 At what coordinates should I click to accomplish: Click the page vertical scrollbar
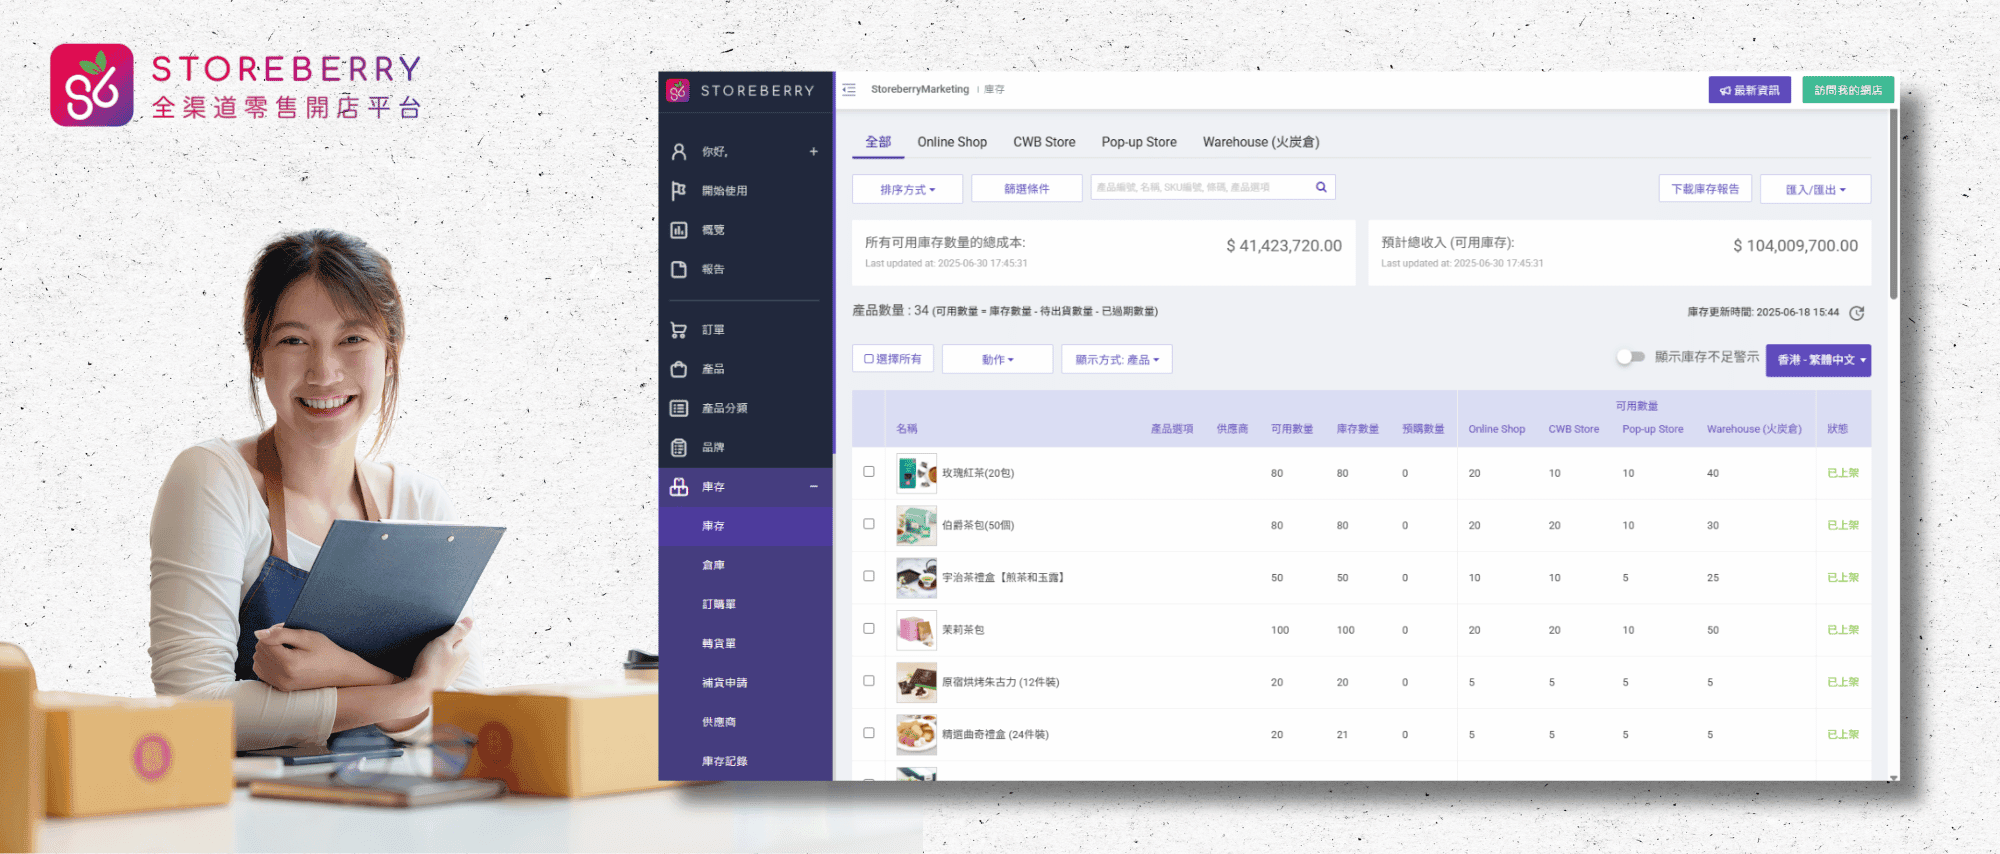pyautogui.click(x=1893, y=205)
